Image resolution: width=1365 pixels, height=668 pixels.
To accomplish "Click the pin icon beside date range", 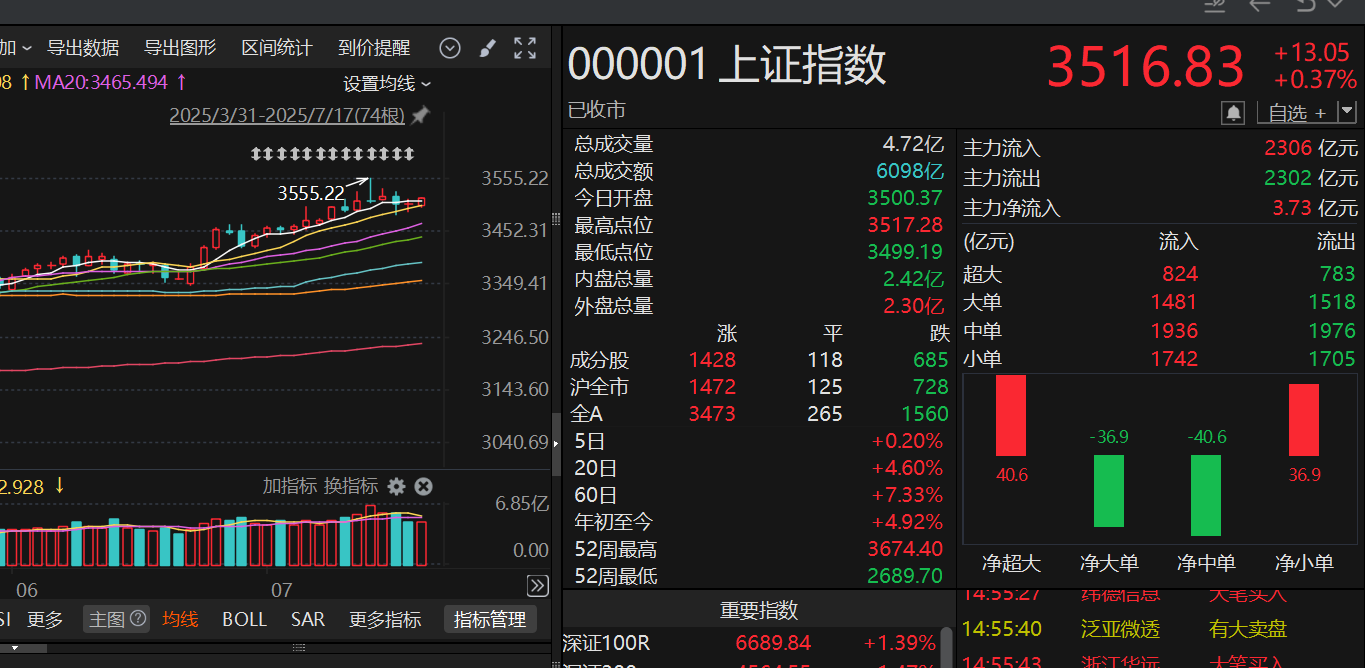I will click(420, 116).
